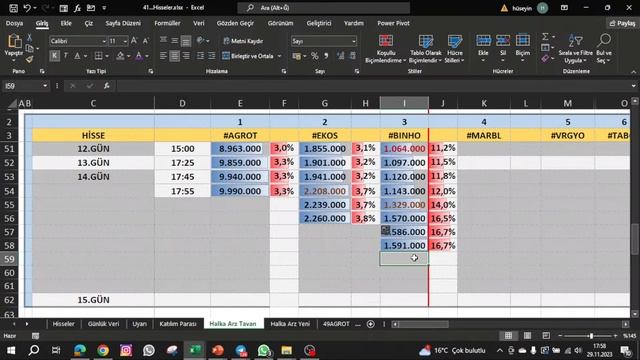Click the Page Layout view icon
This screenshot has width=640, height=360.
527,336
